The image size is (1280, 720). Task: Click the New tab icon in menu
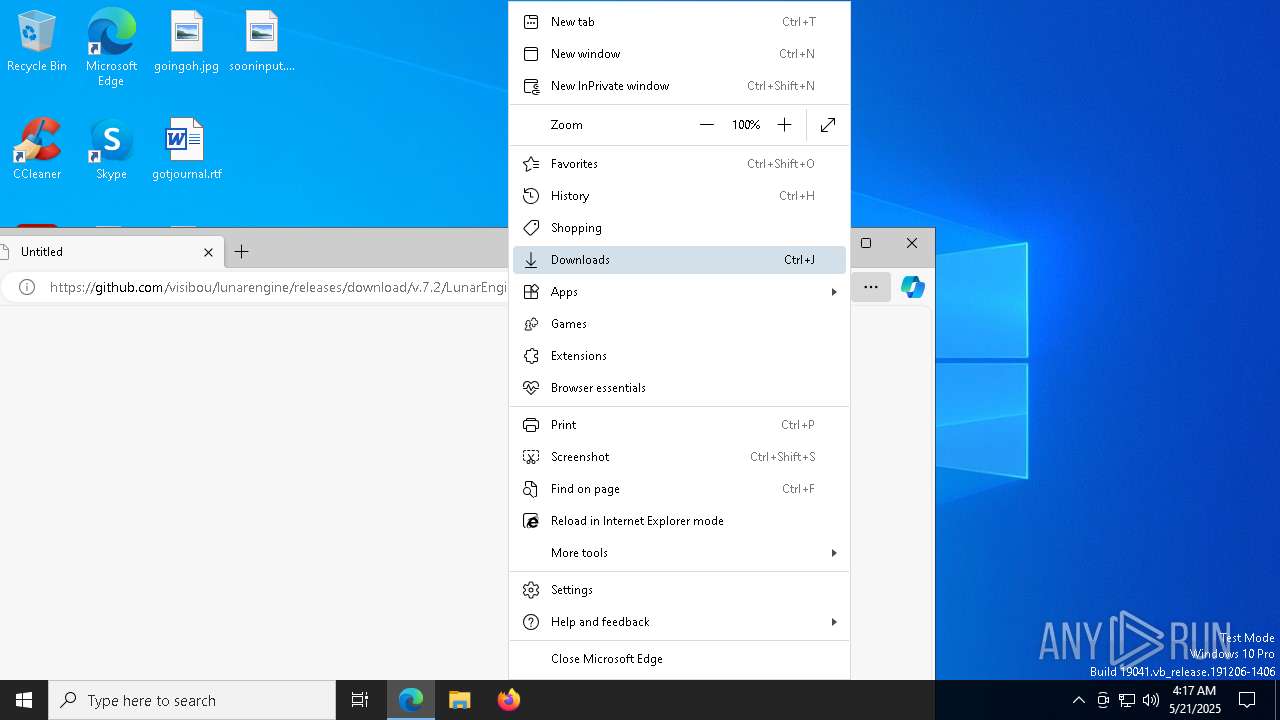click(x=531, y=22)
